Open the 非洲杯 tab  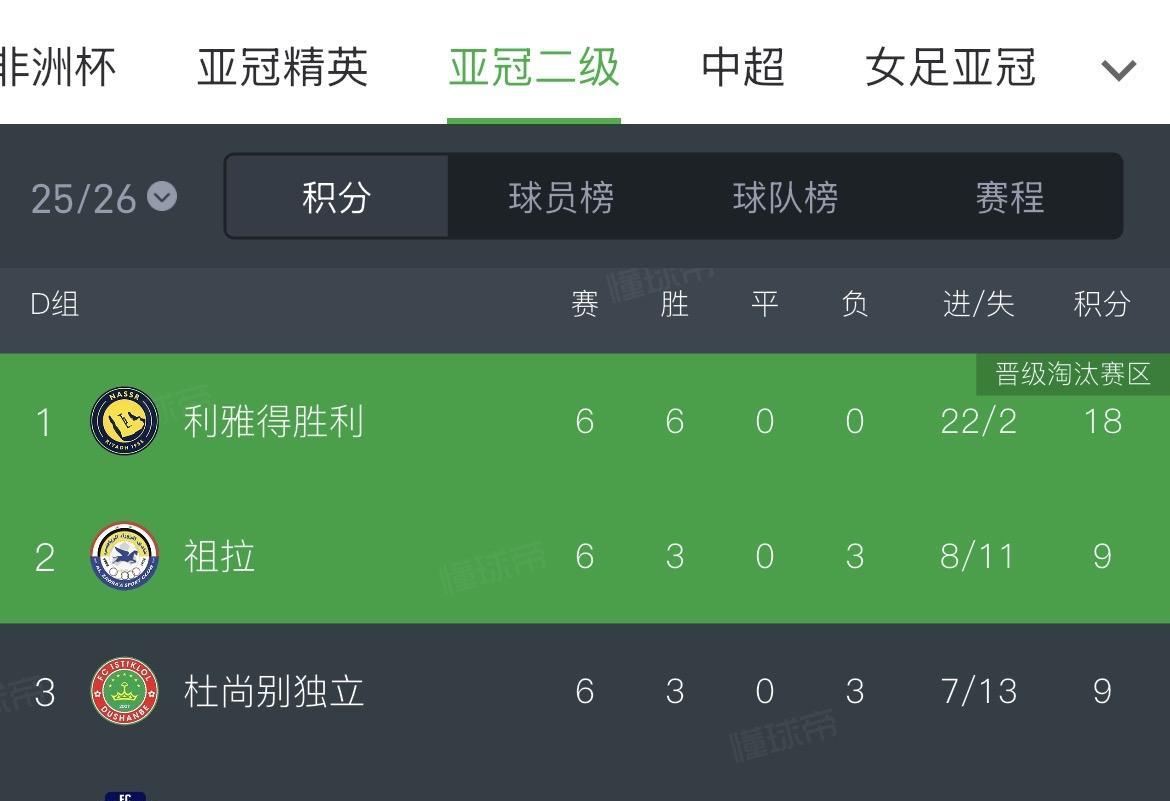coord(58,68)
